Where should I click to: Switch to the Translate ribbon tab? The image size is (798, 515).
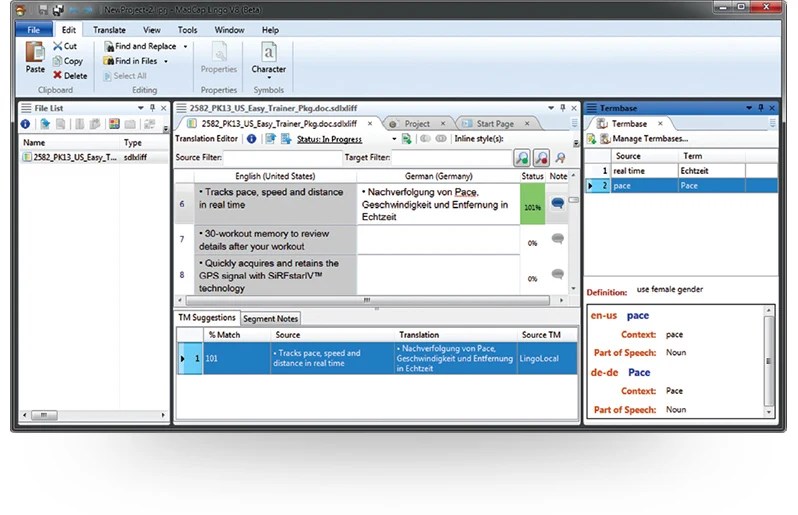click(x=109, y=30)
